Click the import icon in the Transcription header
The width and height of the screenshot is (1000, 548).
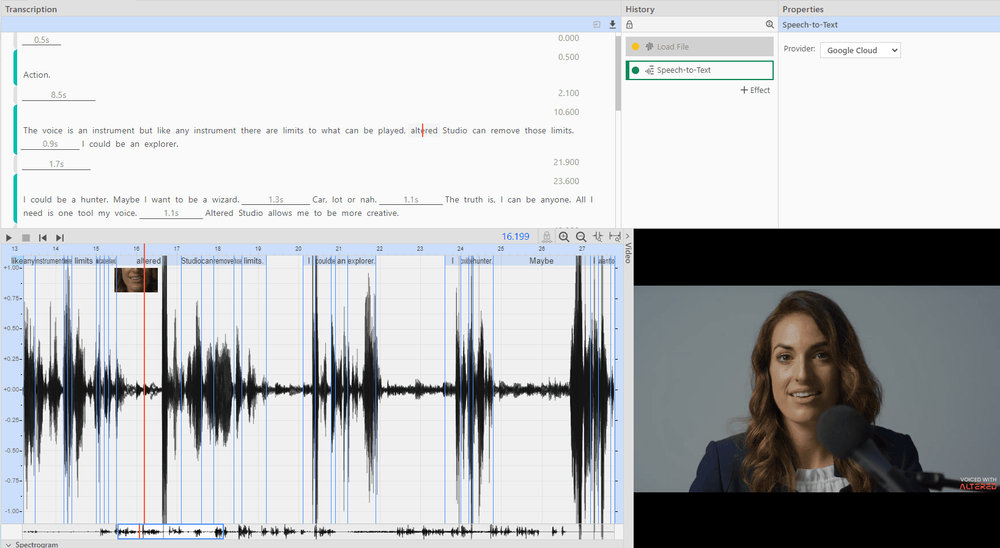[x=597, y=24]
